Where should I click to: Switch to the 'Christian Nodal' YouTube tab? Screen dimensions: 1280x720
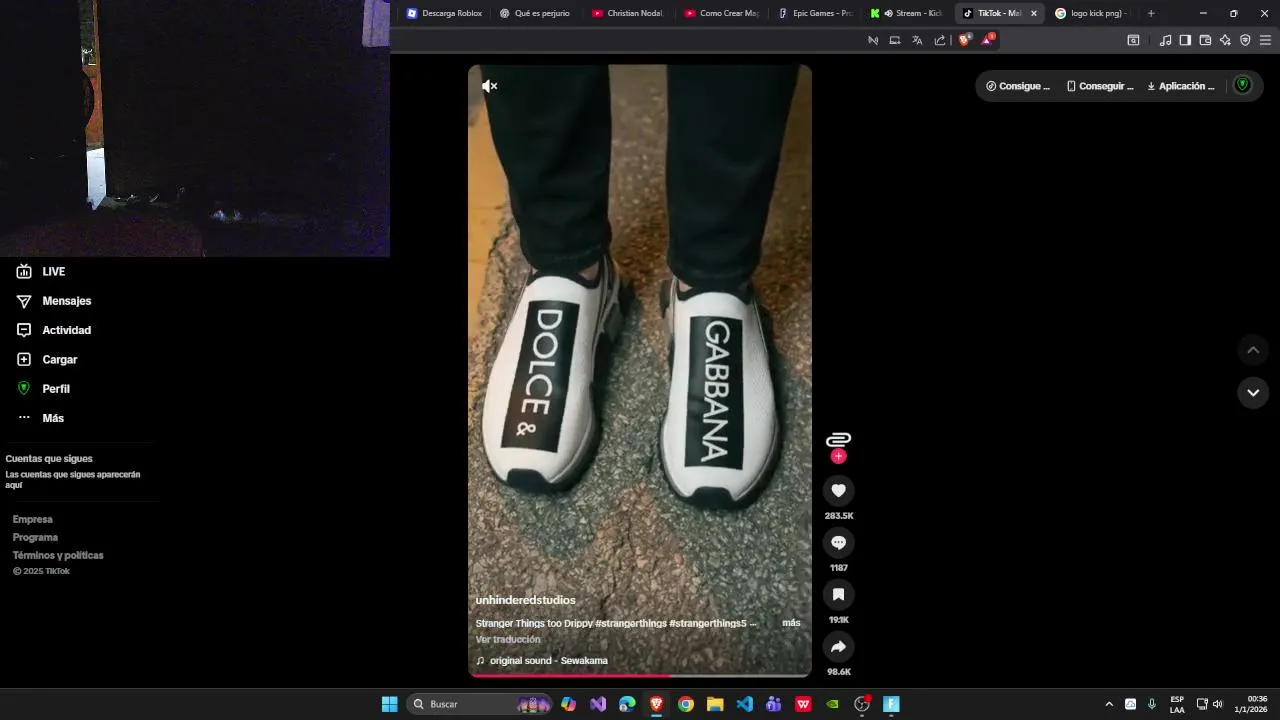[629, 13]
